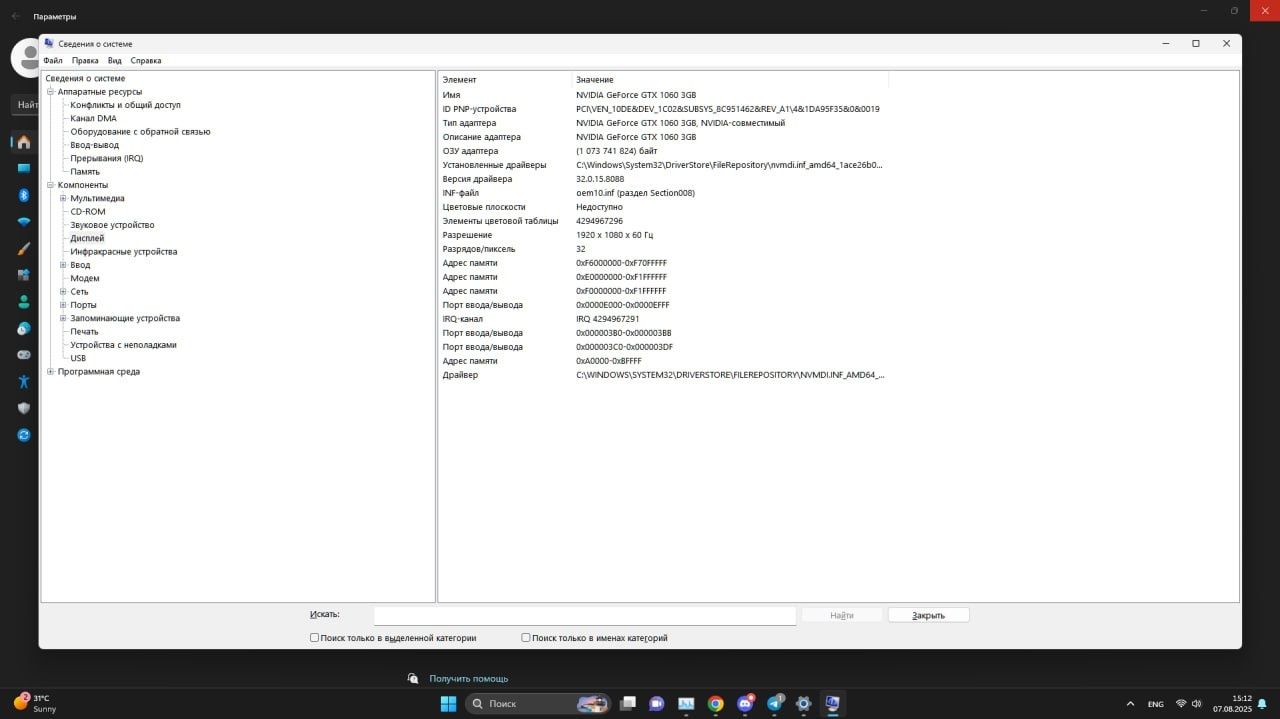Viewport: 1280px width, 719px height.
Task: Open Time & language icon in Settings
Action: tap(23, 328)
